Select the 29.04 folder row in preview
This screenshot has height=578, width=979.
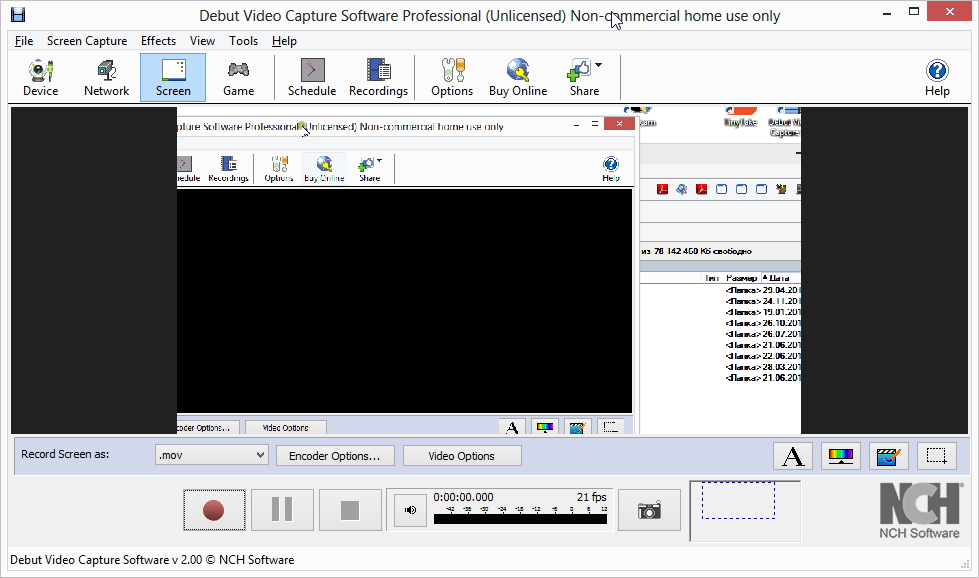(762, 290)
